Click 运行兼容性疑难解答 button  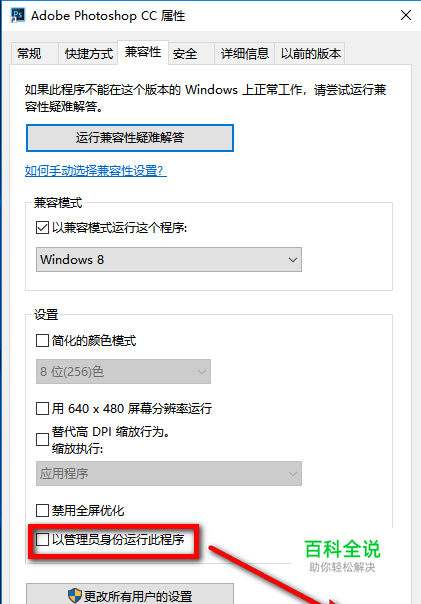pos(130,138)
